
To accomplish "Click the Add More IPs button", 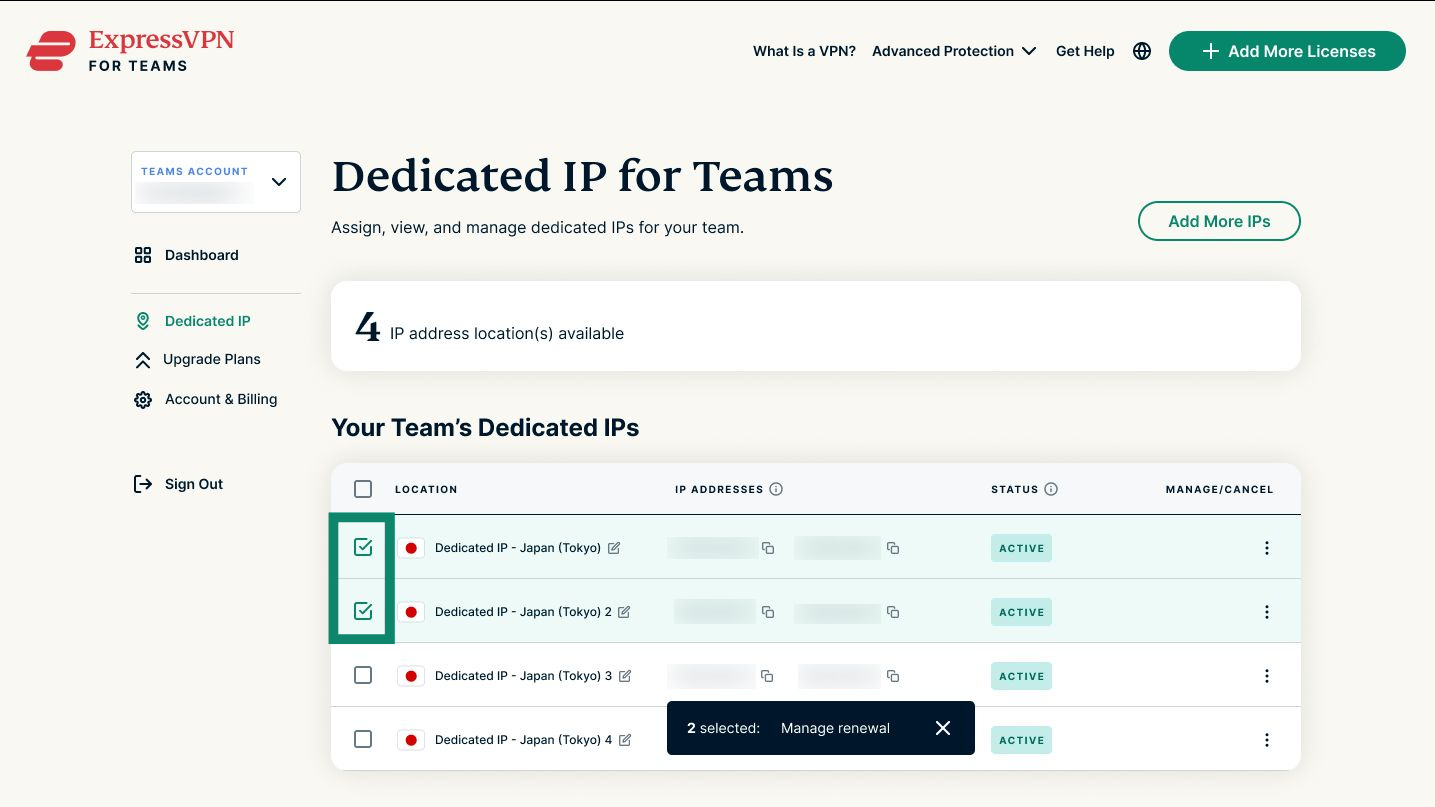I will click(x=1219, y=221).
